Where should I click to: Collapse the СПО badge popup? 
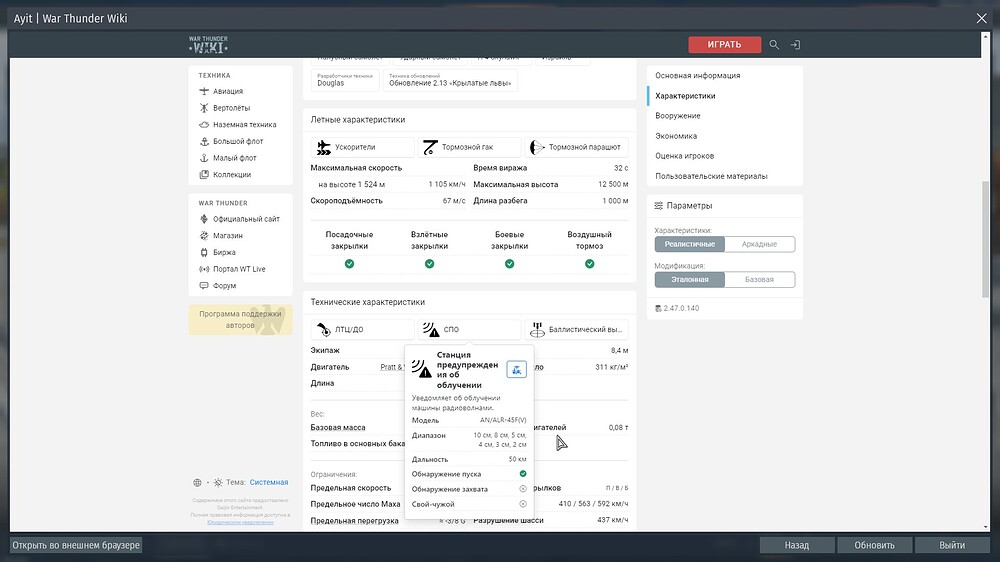tap(469, 329)
